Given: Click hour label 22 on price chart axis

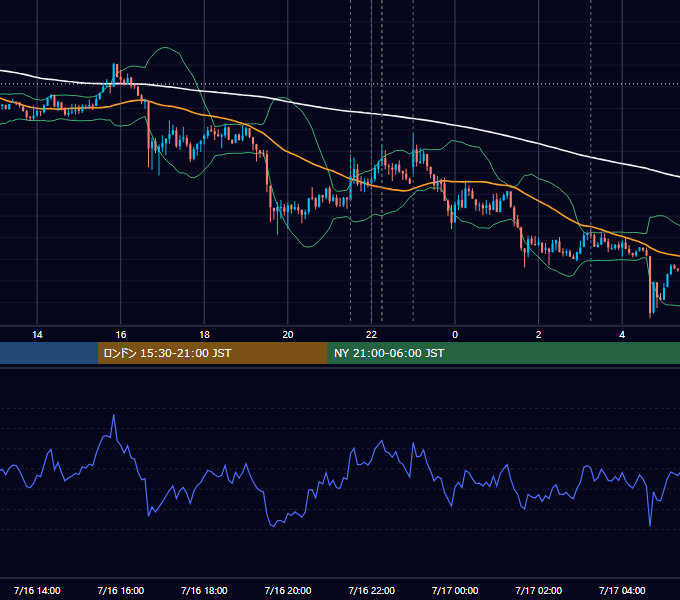Looking at the screenshot, I should [371, 335].
